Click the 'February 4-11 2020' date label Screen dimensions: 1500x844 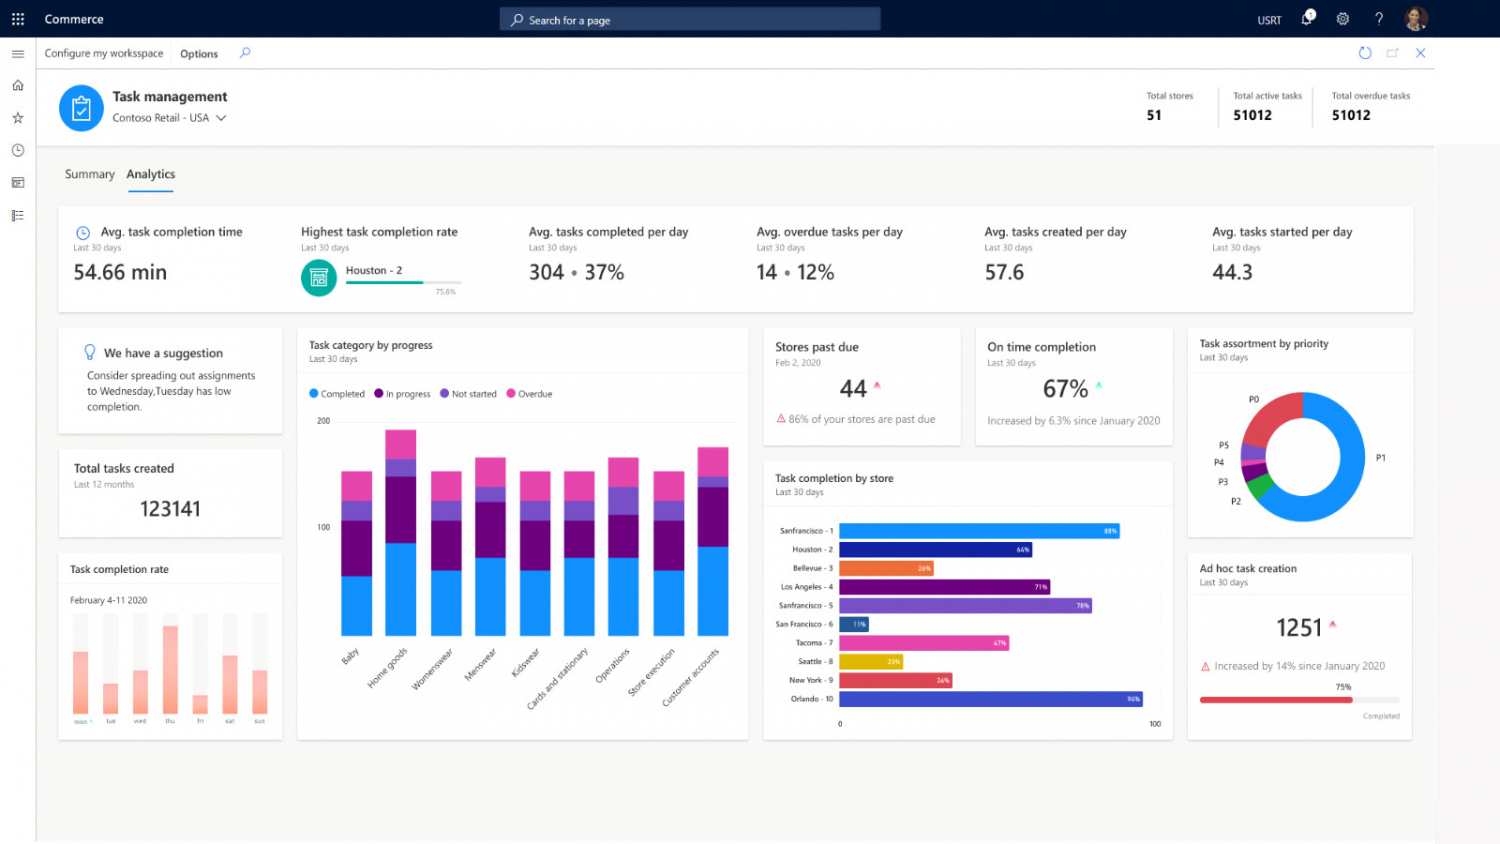click(x=108, y=600)
